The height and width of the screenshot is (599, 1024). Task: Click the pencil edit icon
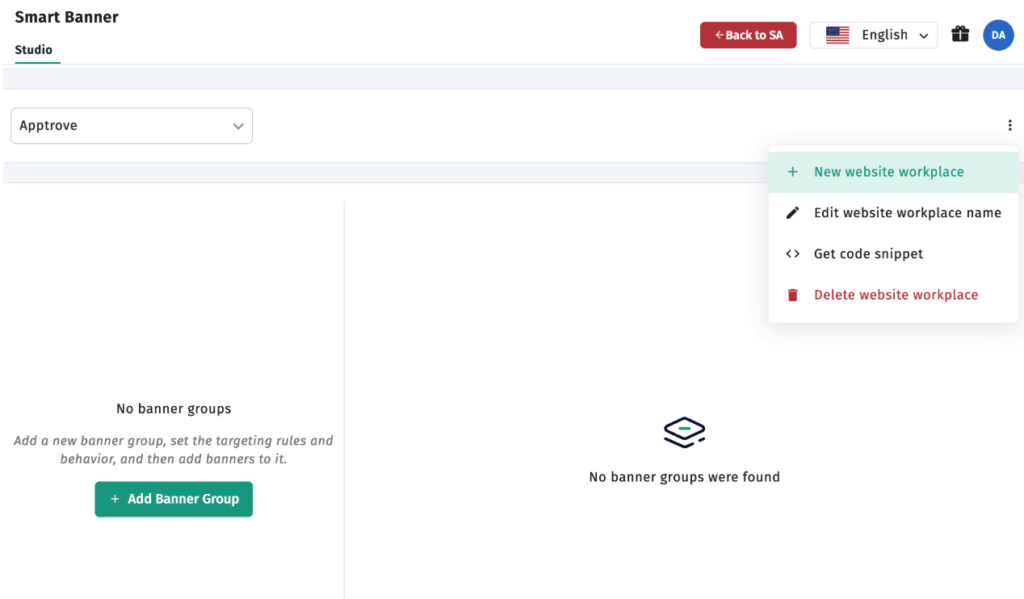(x=792, y=213)
